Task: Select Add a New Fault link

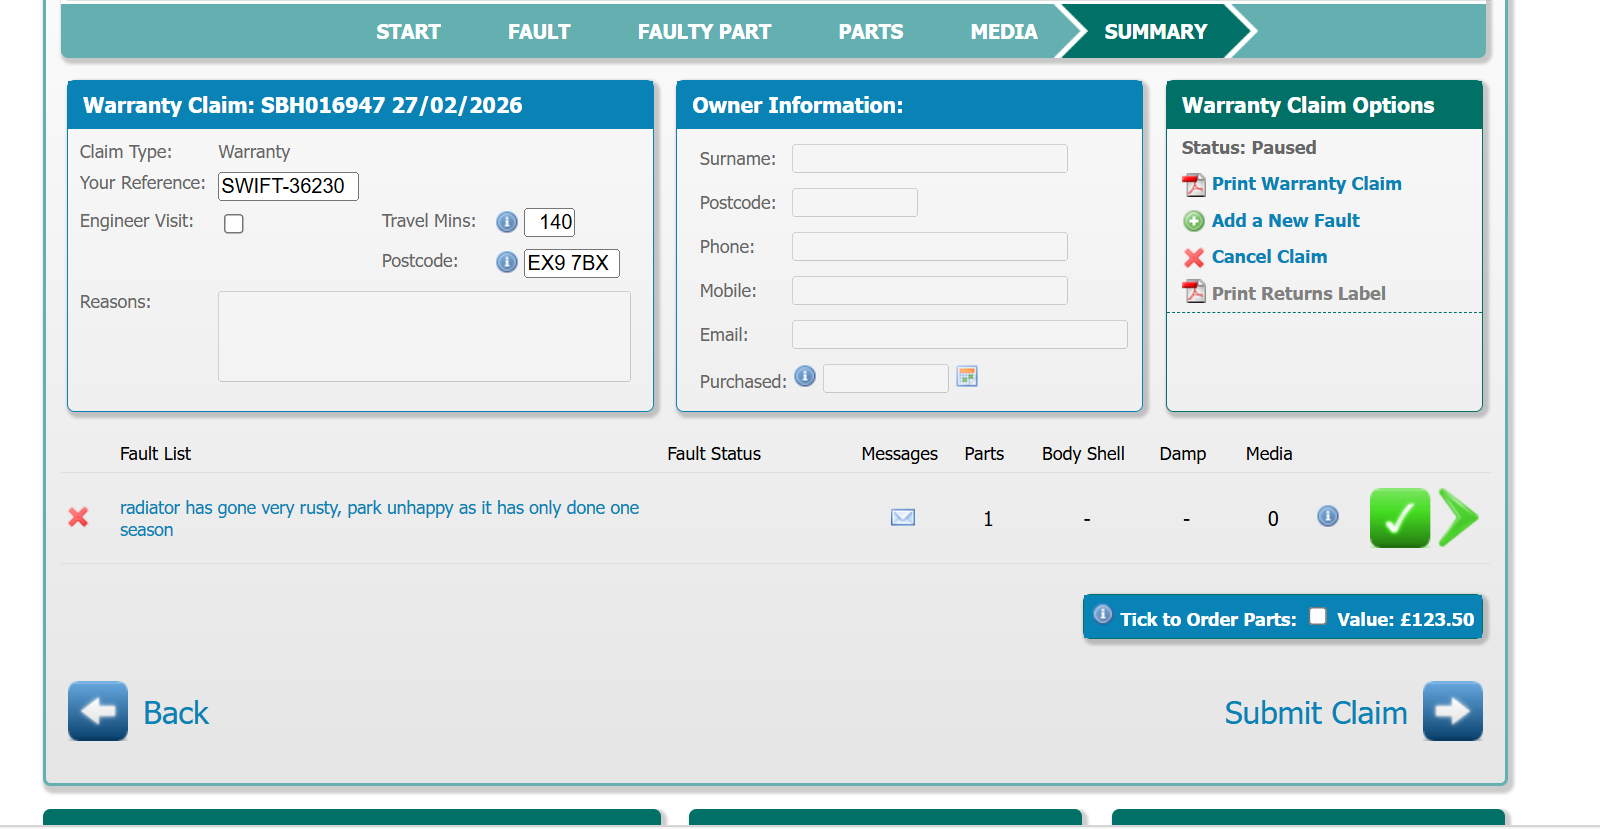Action: (x=1285, y=221)
